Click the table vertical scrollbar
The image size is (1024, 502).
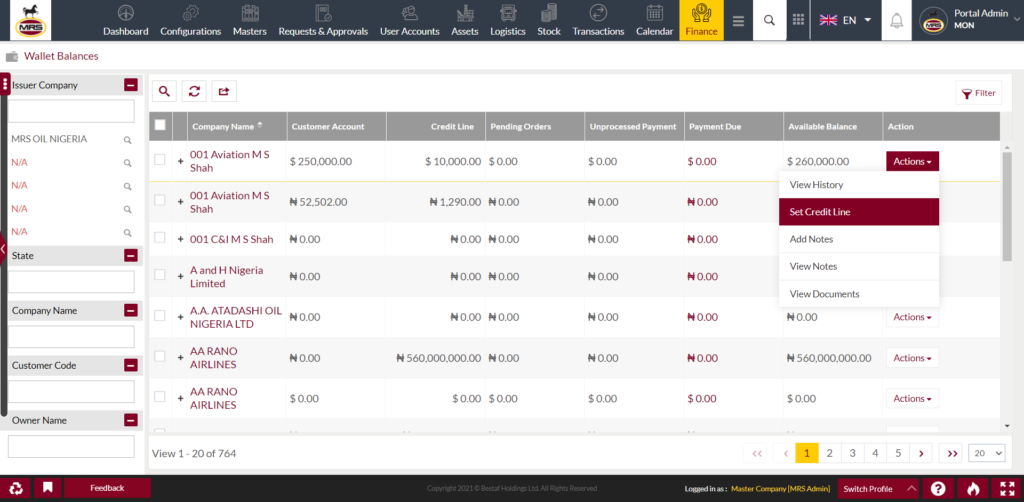tap(1007, 205)
